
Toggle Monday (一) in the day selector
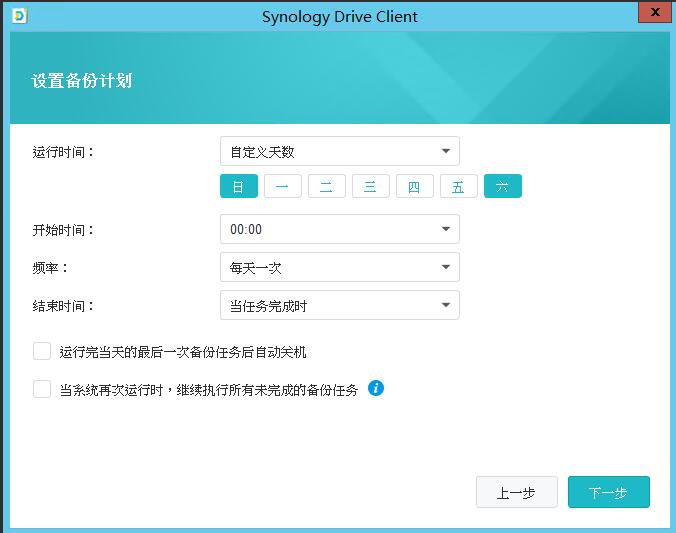click(x=282, y=186)
